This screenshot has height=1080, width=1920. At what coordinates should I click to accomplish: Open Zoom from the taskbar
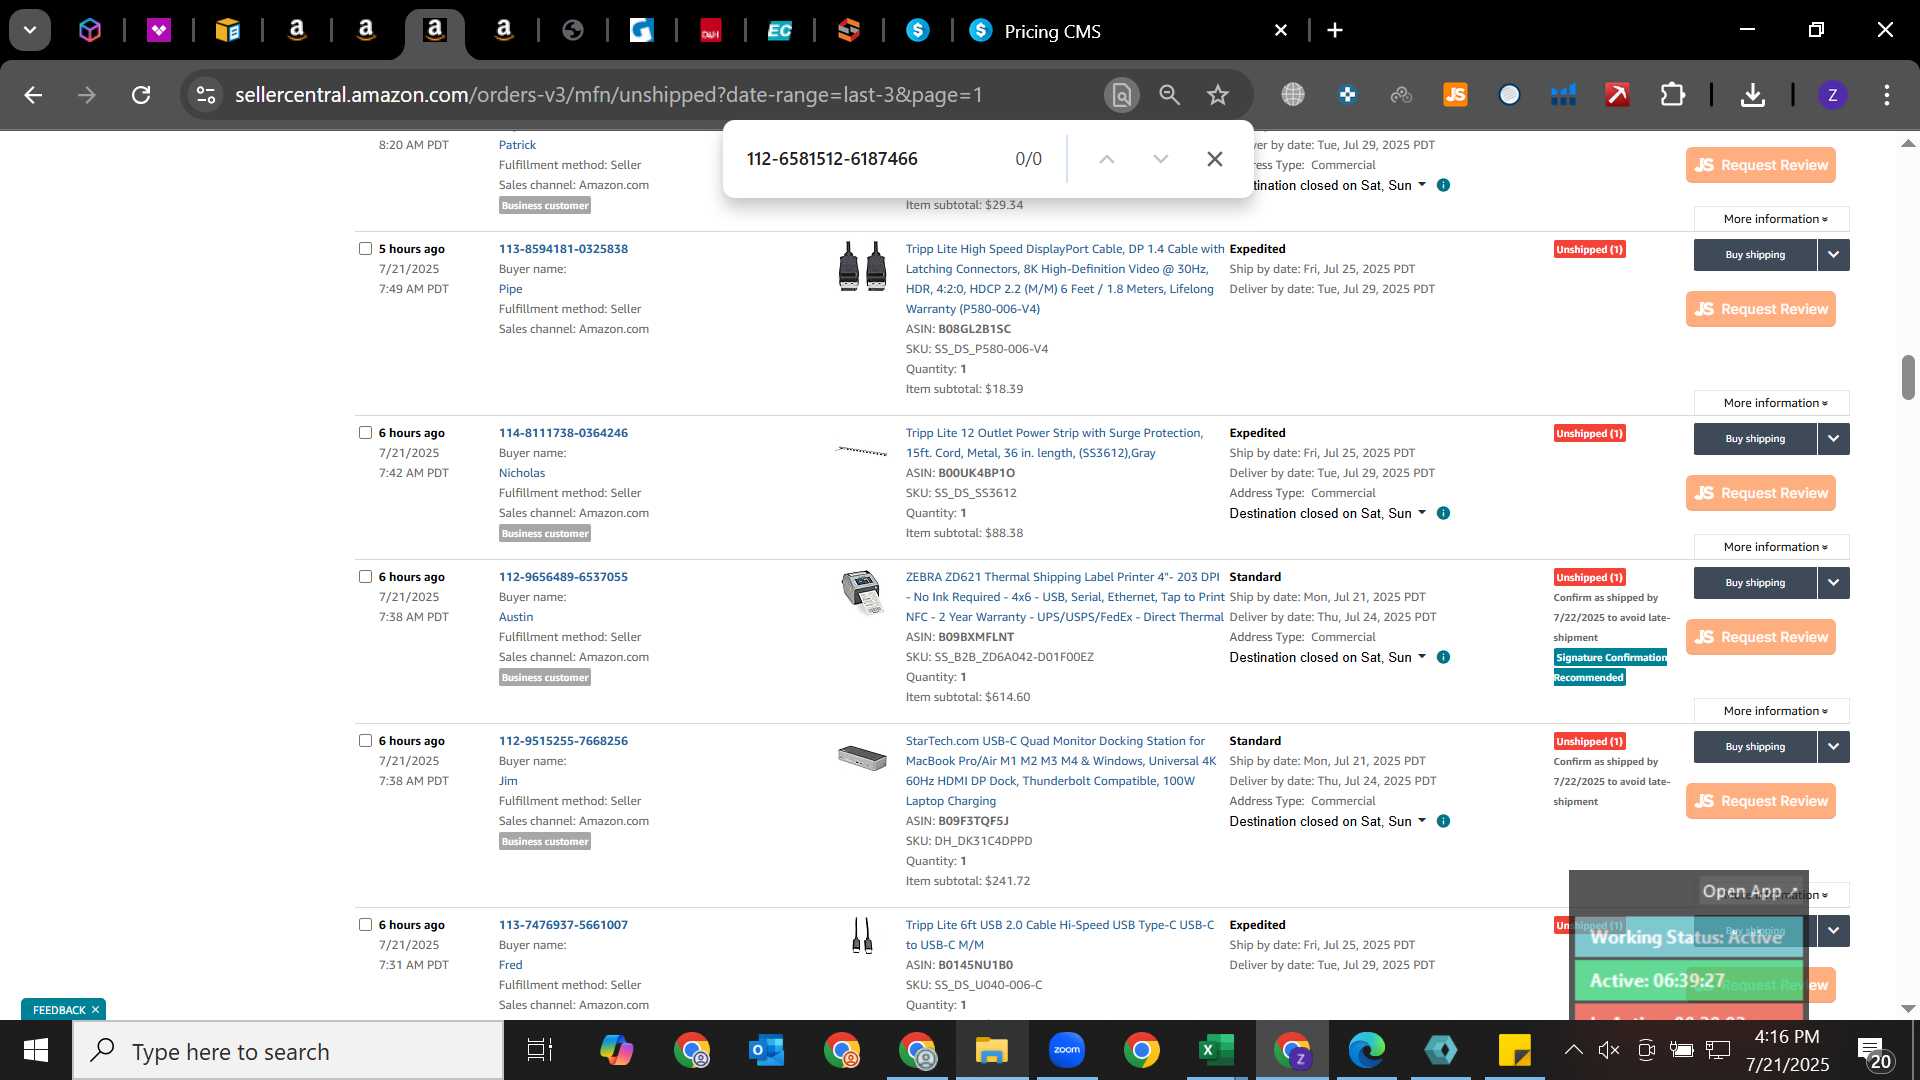coord(1067,1051)
